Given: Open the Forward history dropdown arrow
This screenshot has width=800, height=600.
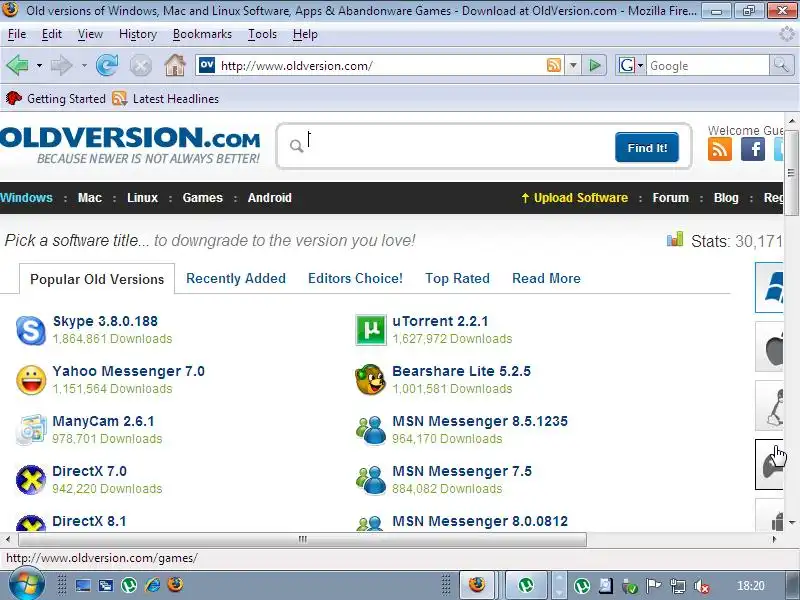Looking at the screenshot, I should [x=84, y=66].
